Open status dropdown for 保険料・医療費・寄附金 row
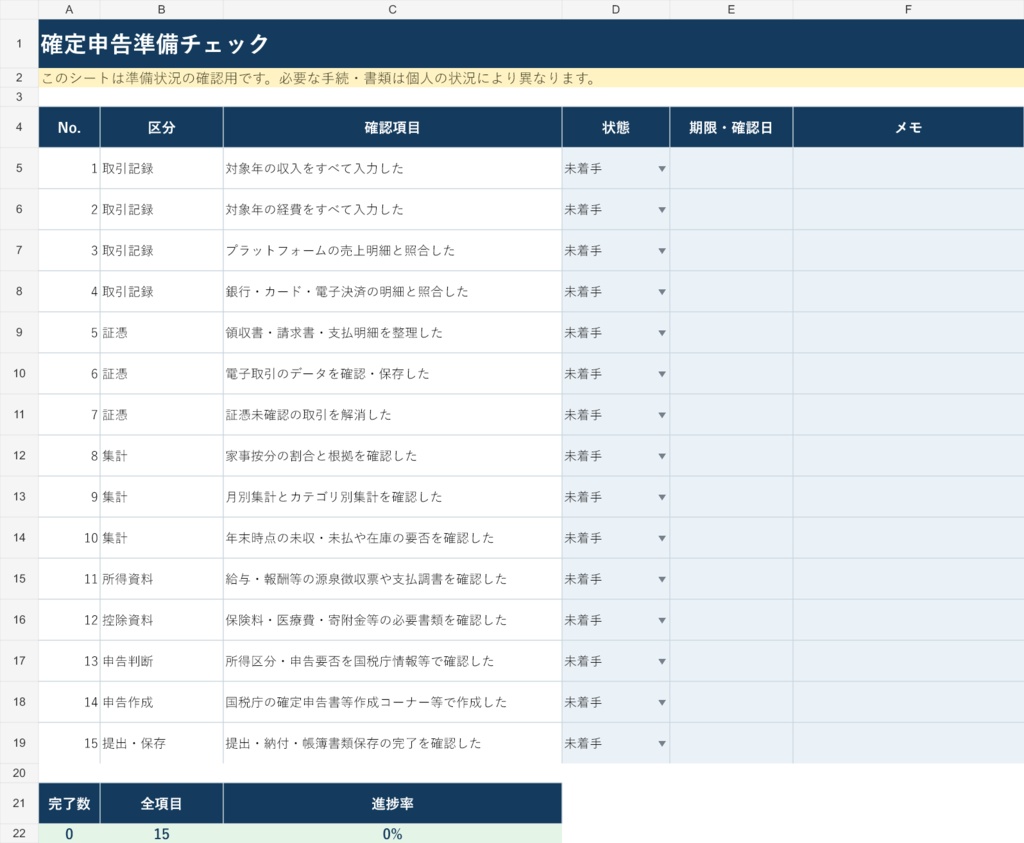Viewport: 1024px width, 843px height. coord(662,621)
